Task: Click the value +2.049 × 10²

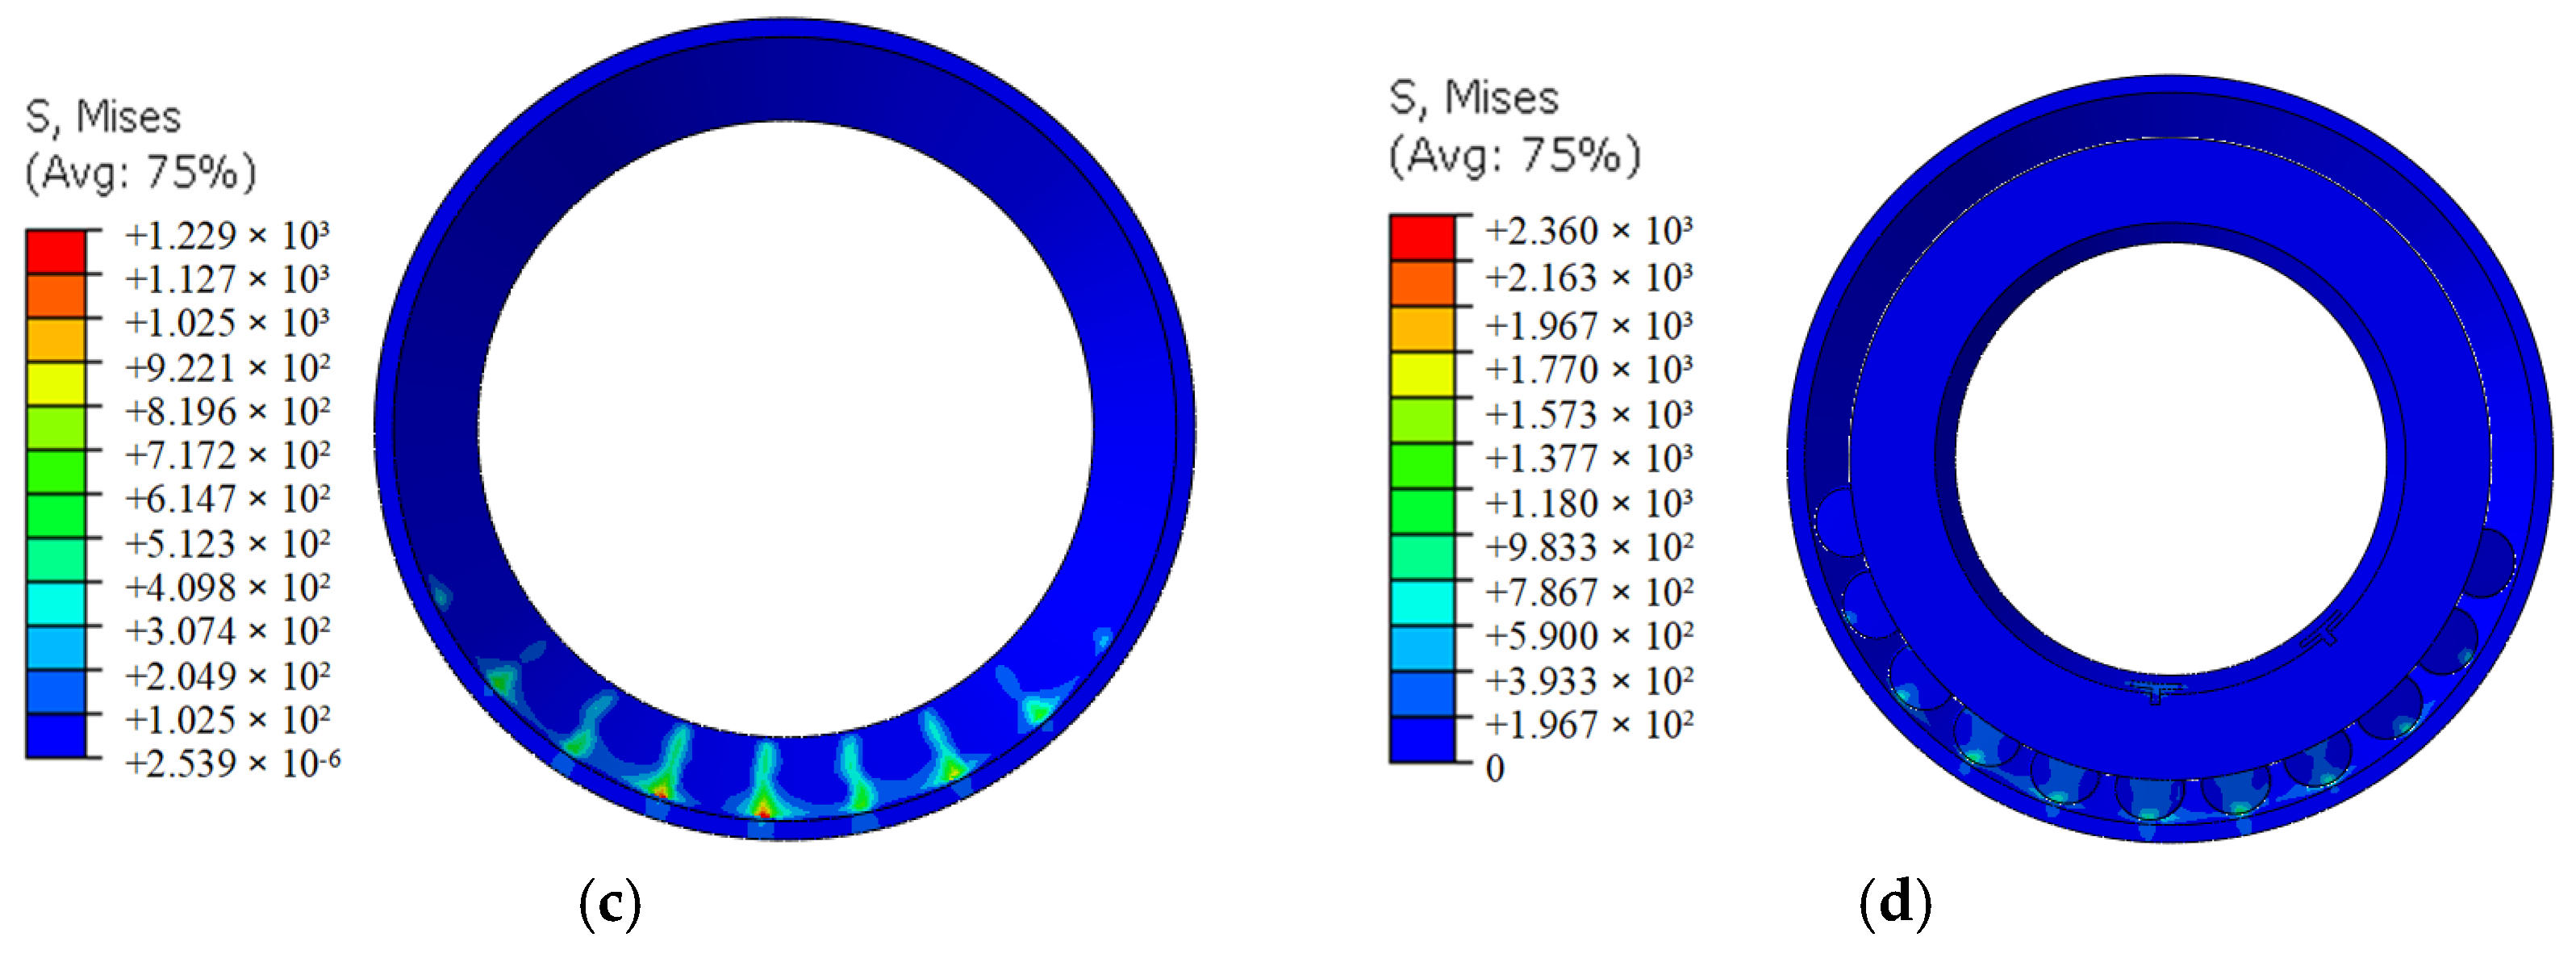Action: click(x=227, y=676)
